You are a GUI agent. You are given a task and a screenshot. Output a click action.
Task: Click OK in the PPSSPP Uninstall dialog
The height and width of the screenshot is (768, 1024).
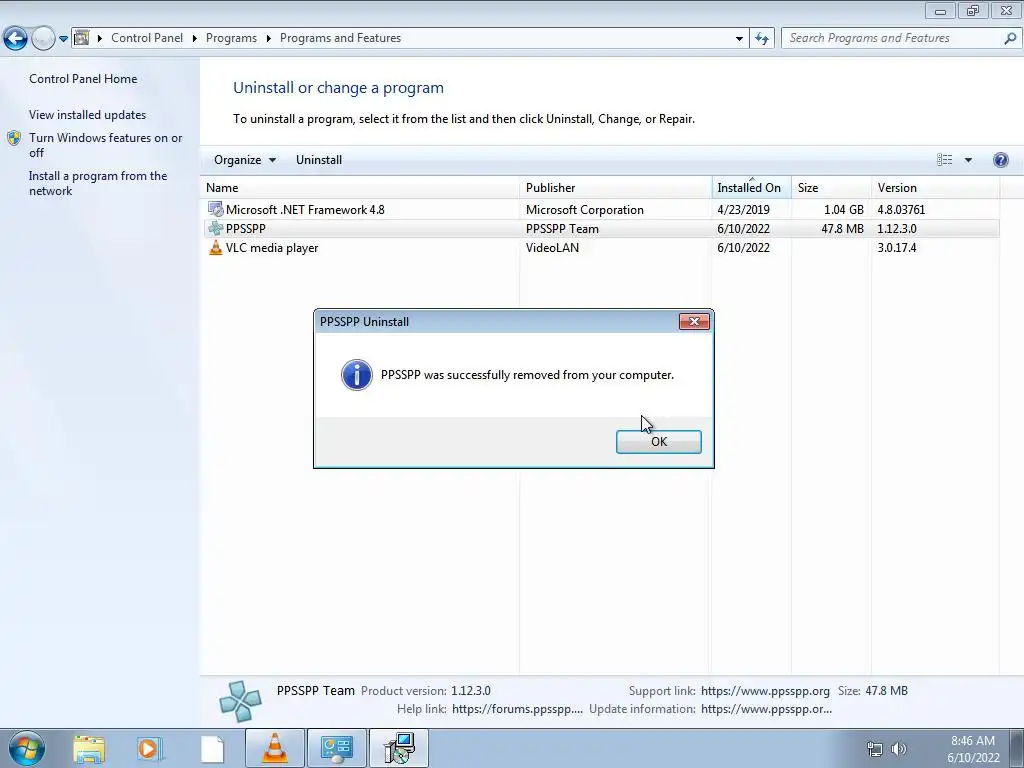point(658,441)
